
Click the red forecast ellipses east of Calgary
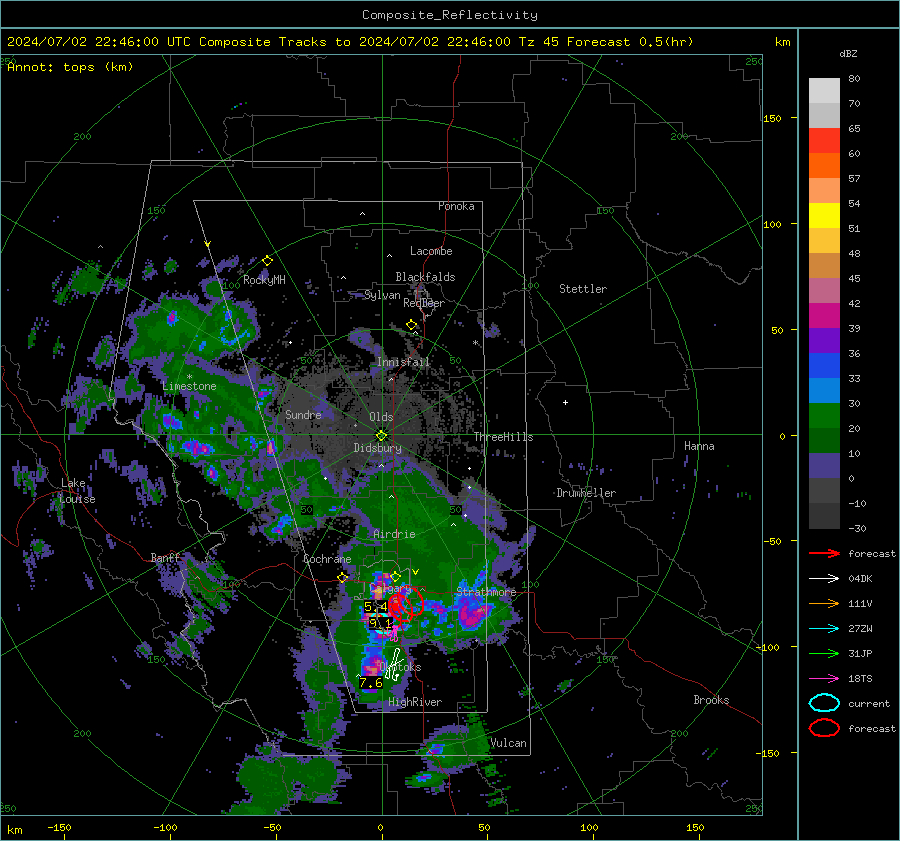[406, 605]
